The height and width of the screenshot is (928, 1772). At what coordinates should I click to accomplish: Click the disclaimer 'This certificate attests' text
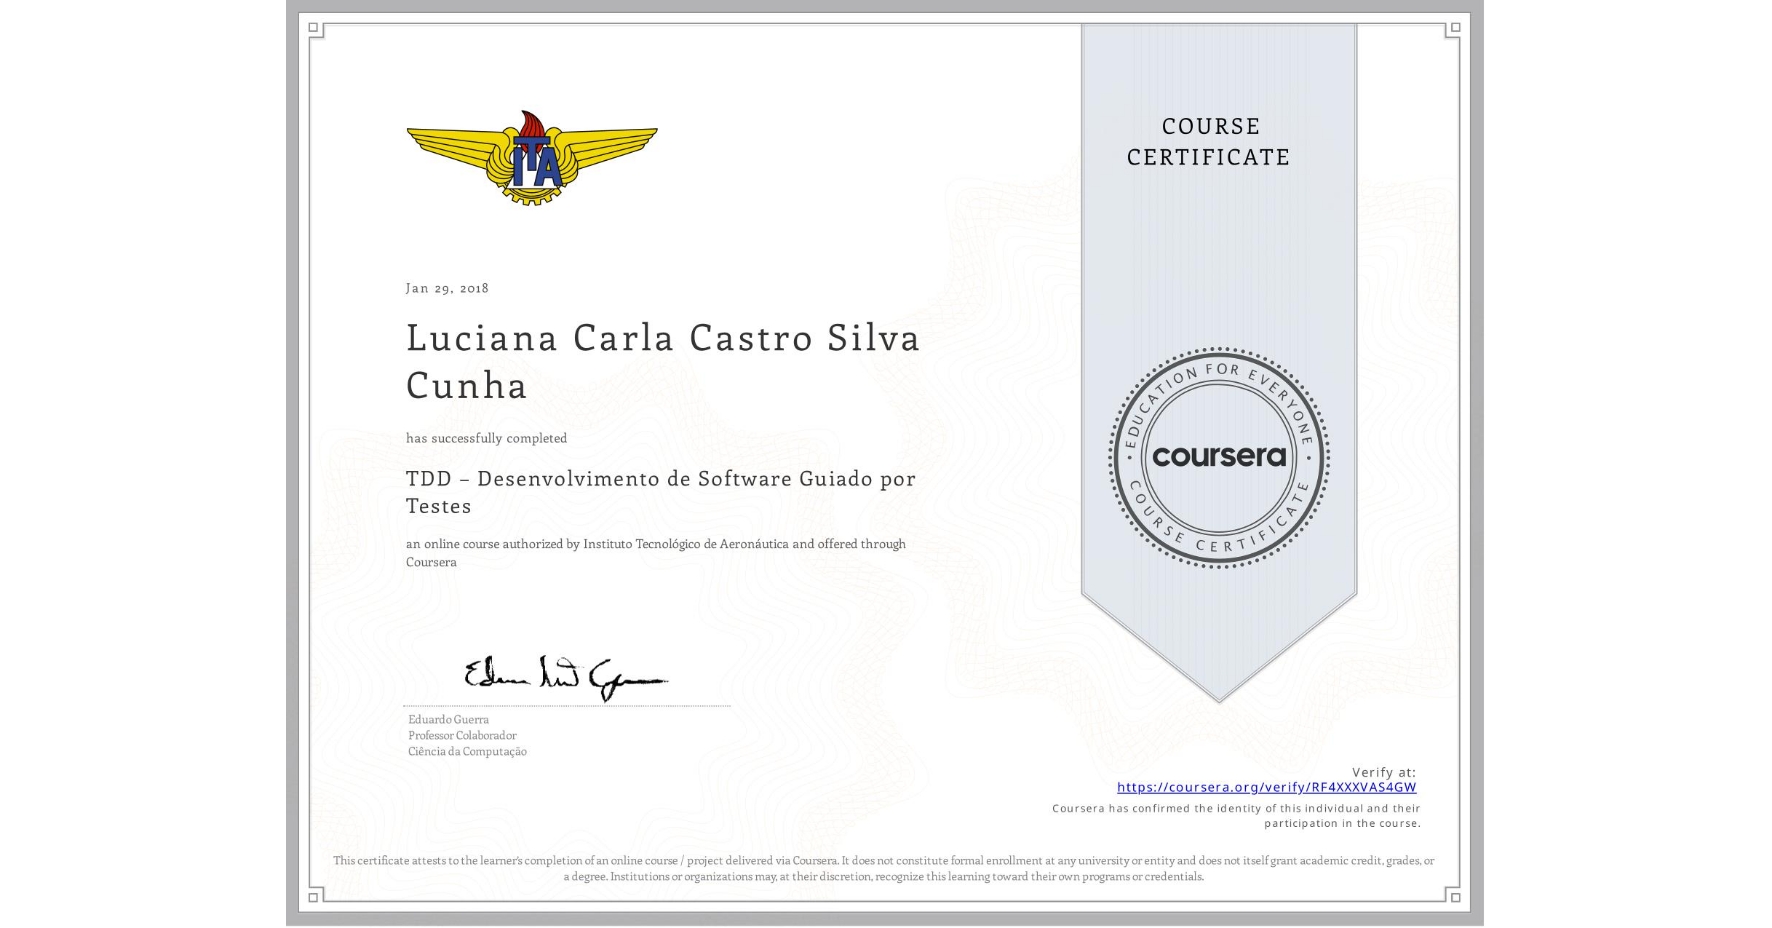(884, 868)
